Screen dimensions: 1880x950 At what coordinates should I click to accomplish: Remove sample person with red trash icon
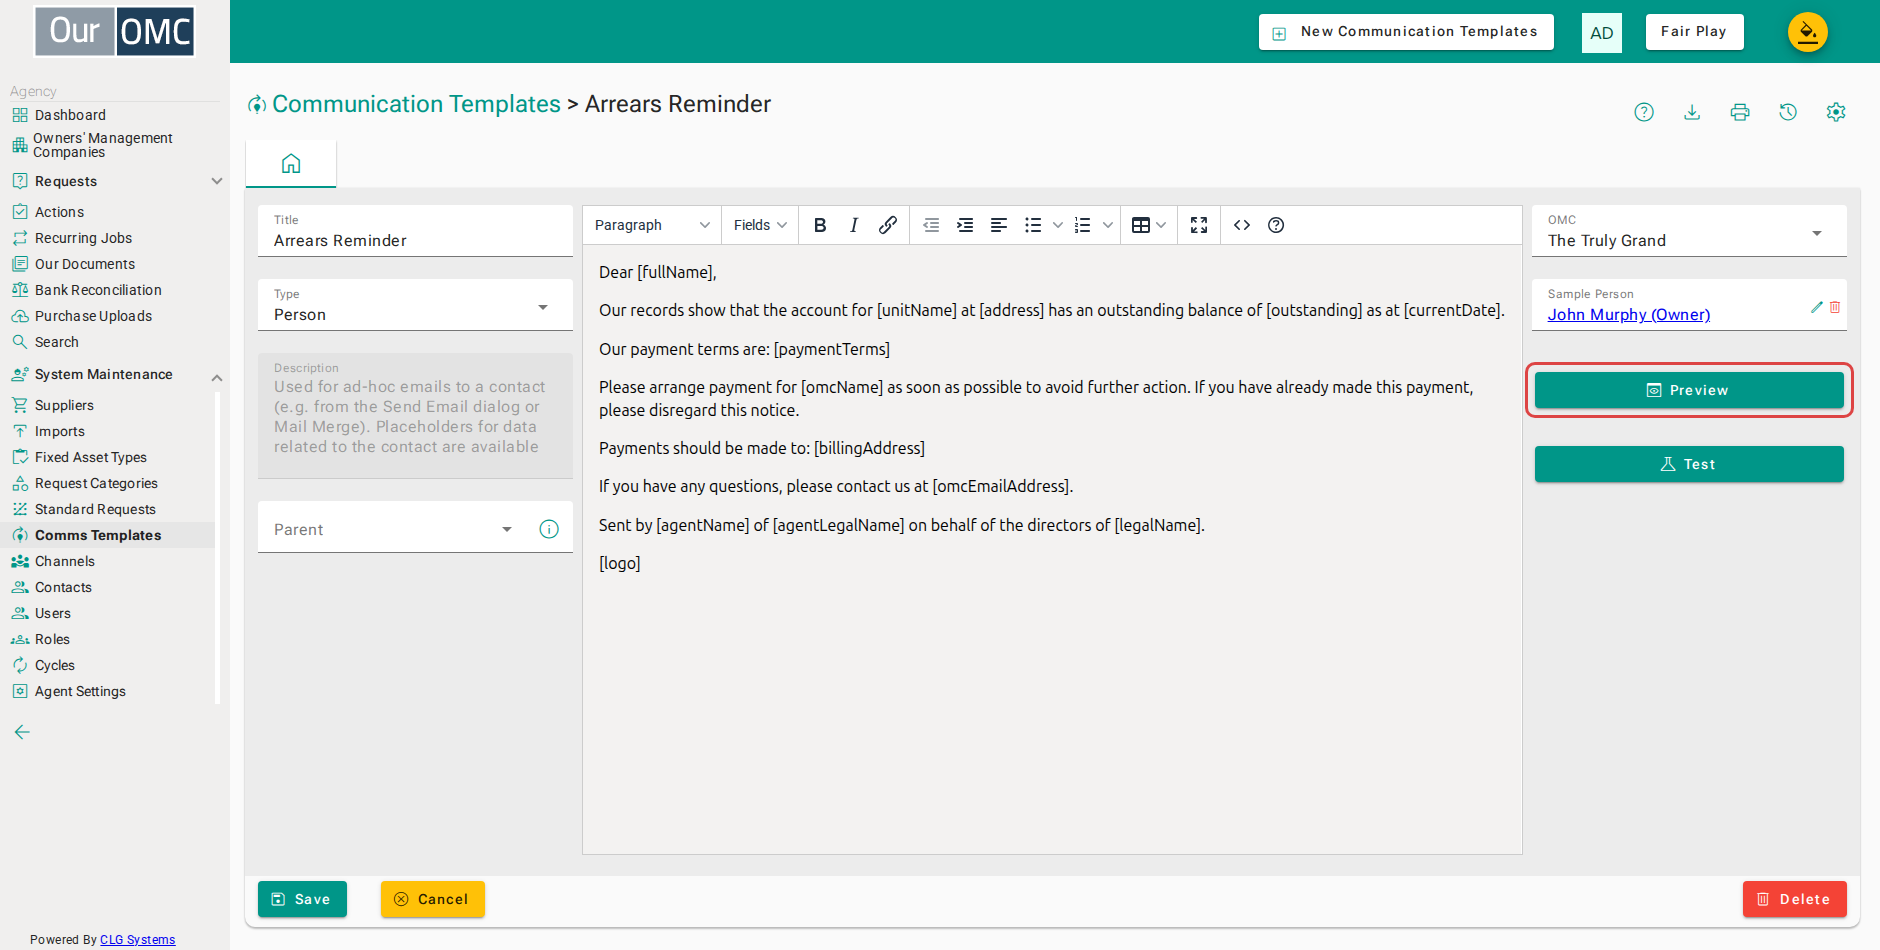pos(1835,307)
